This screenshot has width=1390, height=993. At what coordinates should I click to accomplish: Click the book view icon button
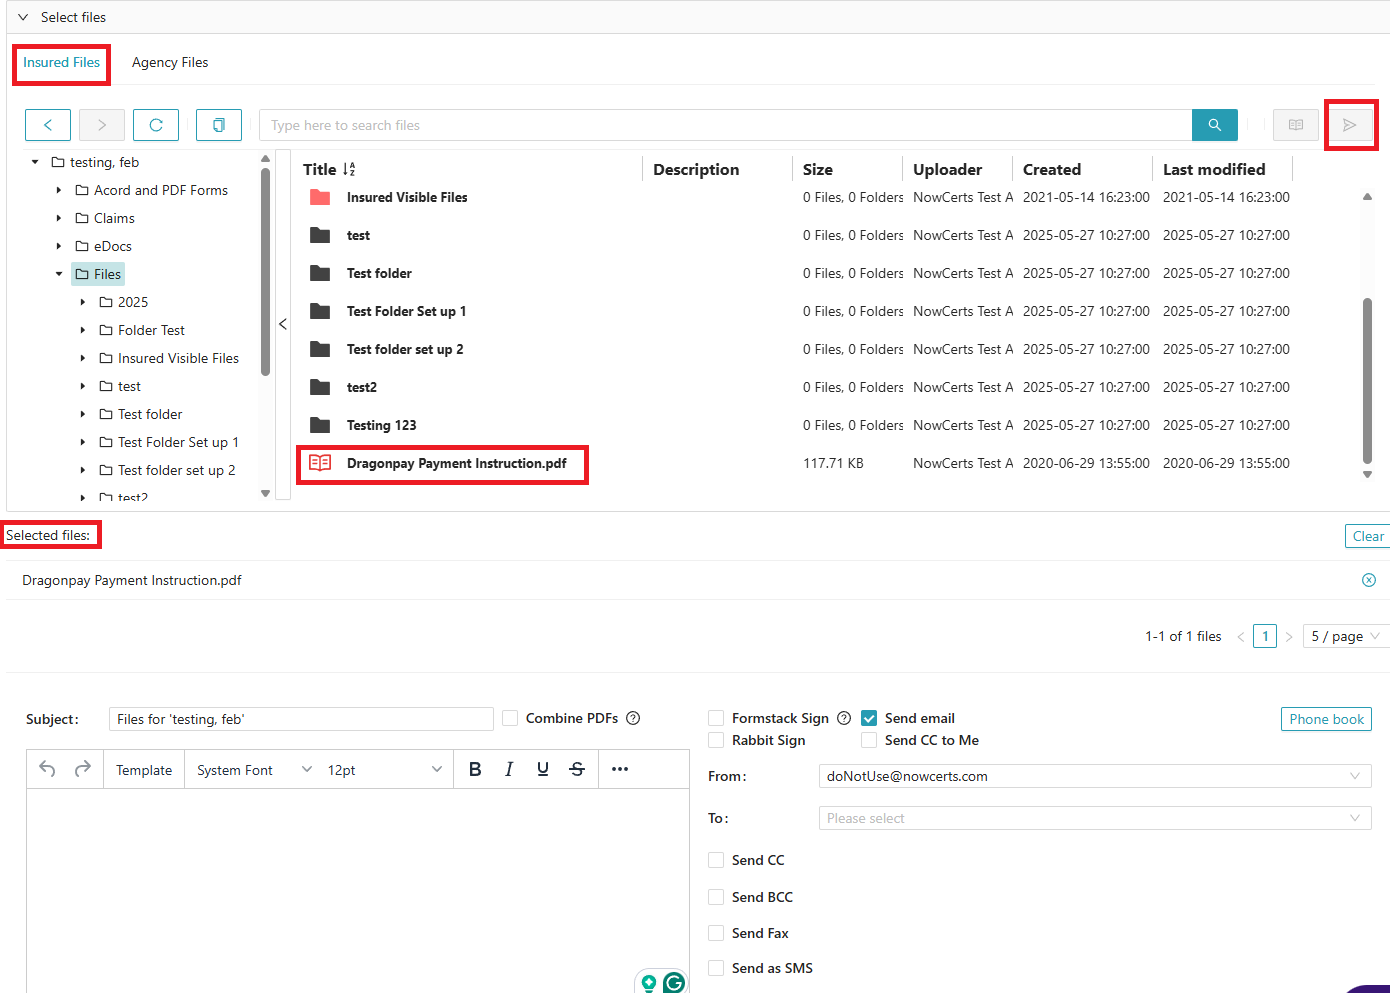click(x=1296, y=125)
